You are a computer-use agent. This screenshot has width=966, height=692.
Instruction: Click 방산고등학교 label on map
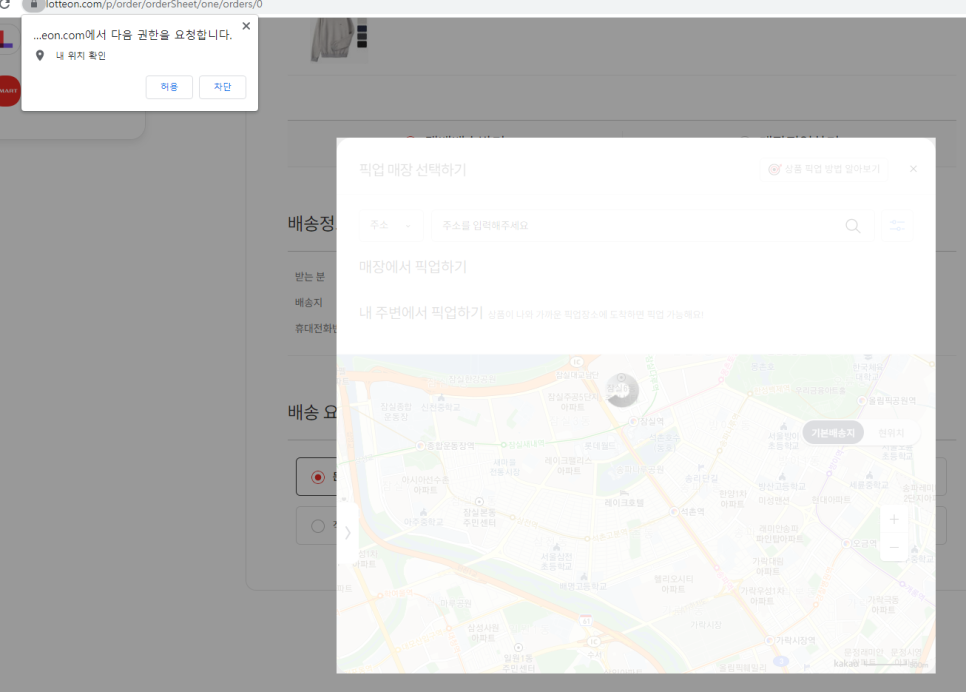coord(782,486)
